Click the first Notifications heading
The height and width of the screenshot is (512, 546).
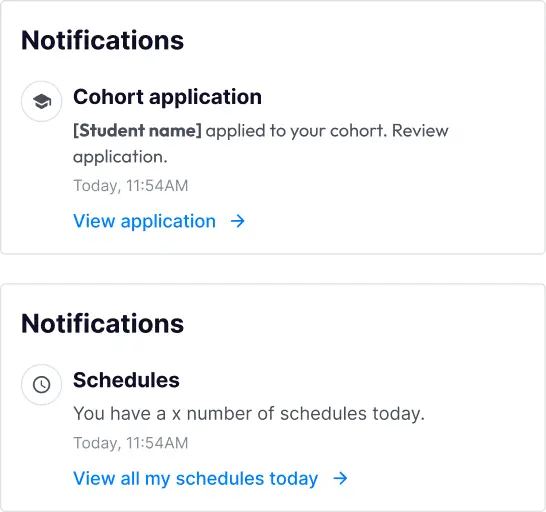pyautogui.click(x=102, y=40)
